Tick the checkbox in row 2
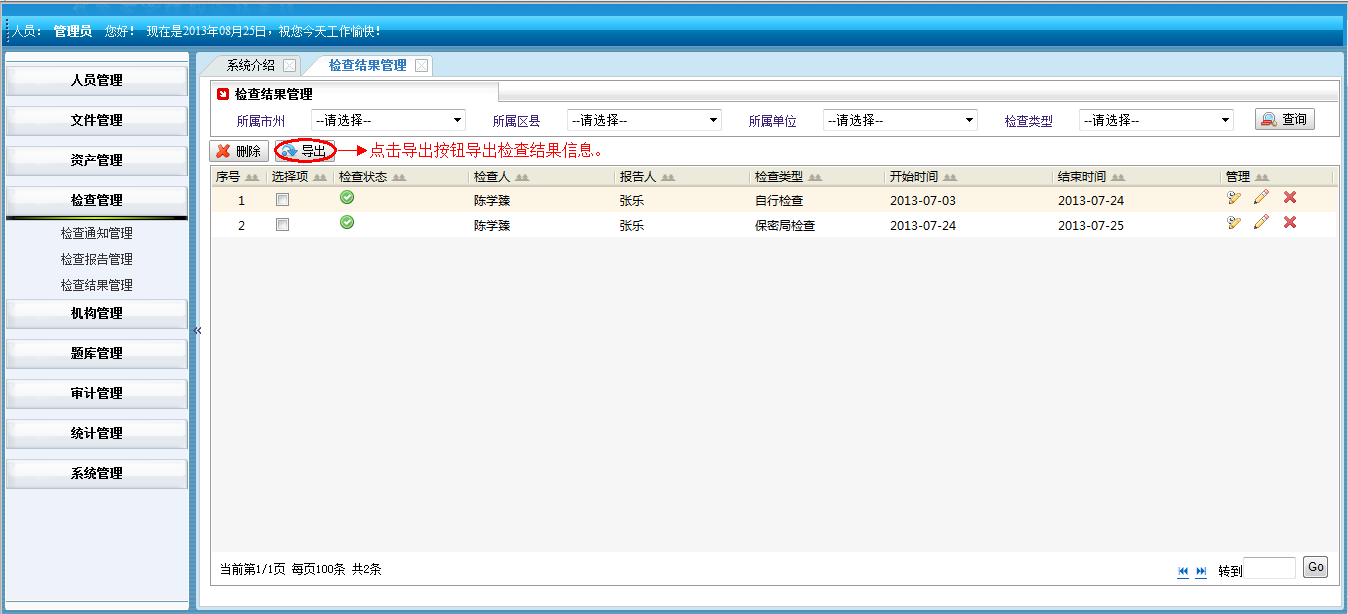This screenshot has height=614, width=1348. pyautogui.click(x=282, y=225)
